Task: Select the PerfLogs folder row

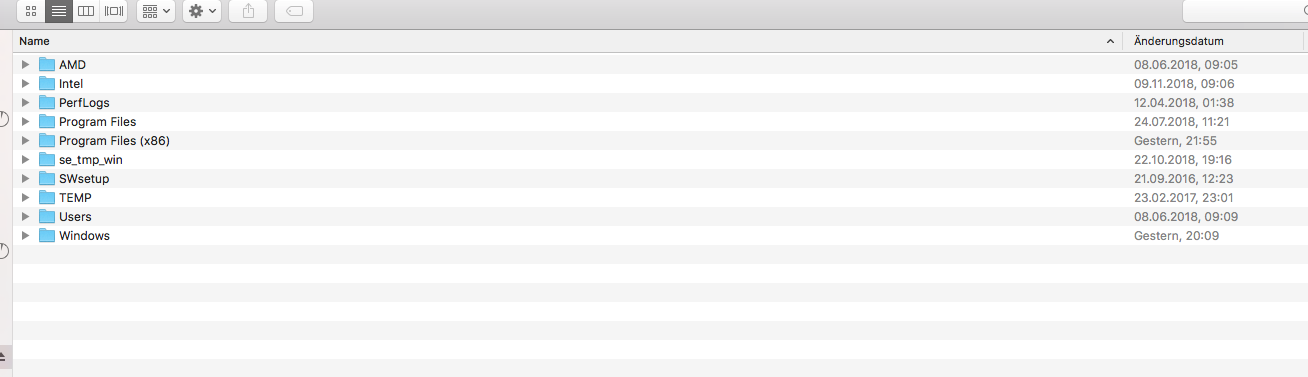Action: 660,103
